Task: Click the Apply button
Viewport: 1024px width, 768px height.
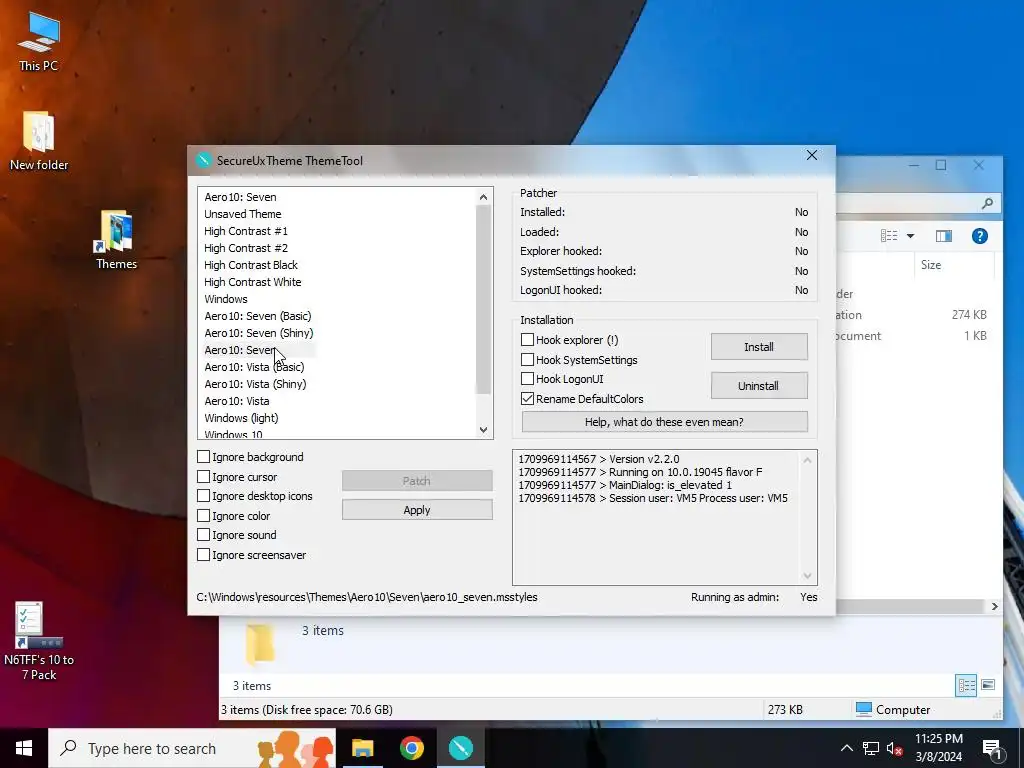Action: click(417, 509)
